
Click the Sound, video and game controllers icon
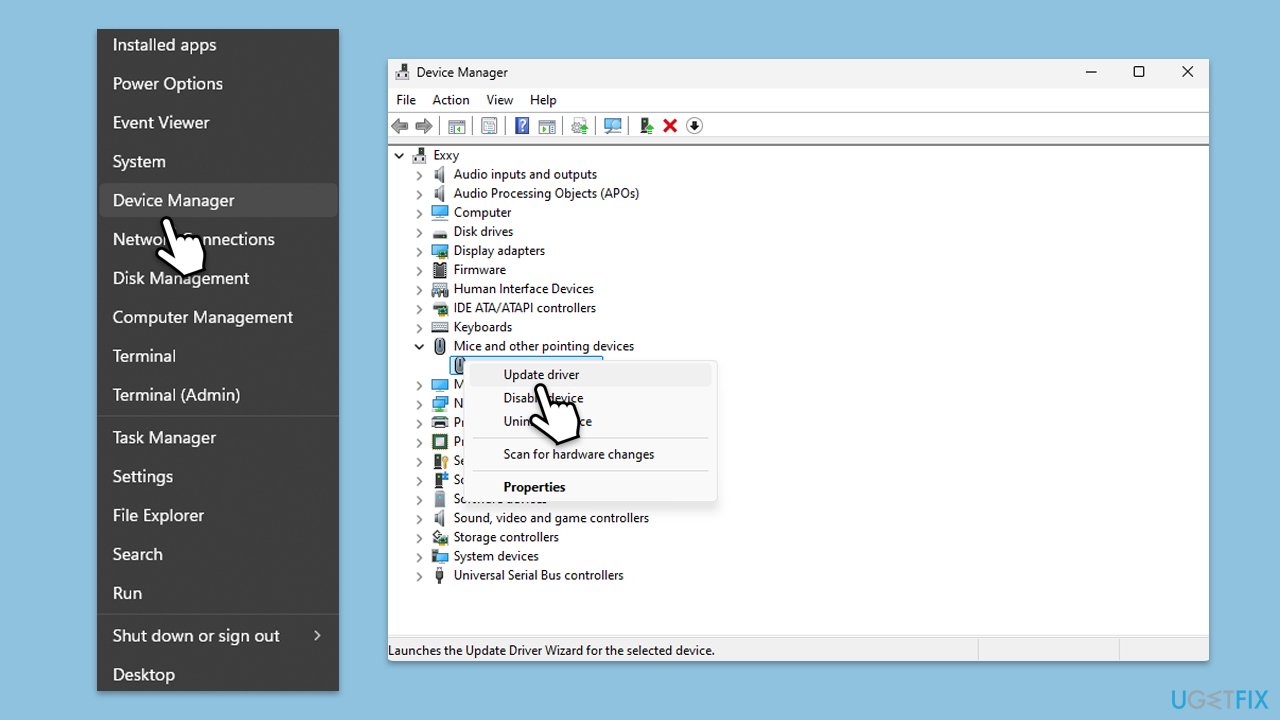pos(440,518)
